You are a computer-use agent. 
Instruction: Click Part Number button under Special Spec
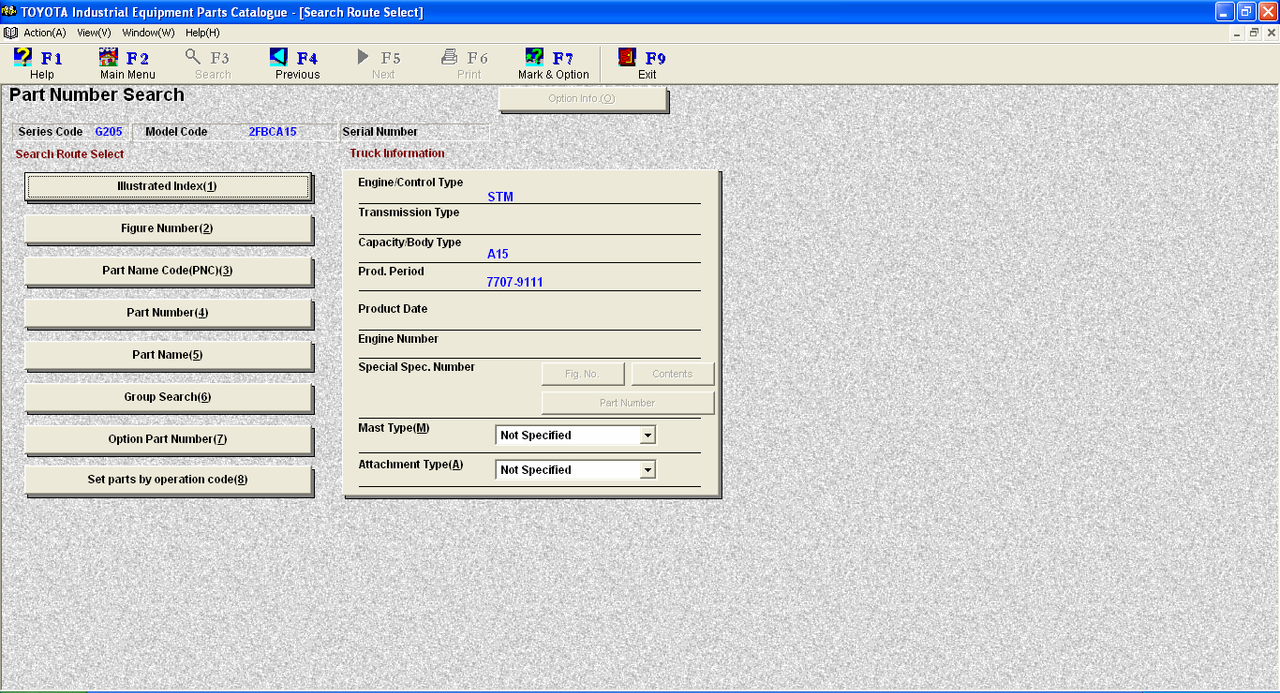pos(628,403)
